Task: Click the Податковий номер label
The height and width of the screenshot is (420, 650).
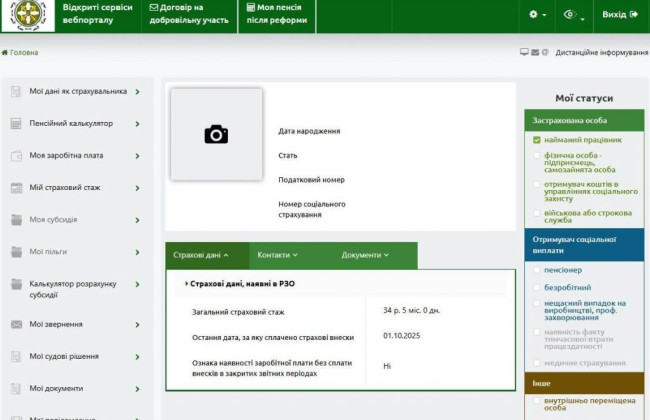Action: click(311, 180)
